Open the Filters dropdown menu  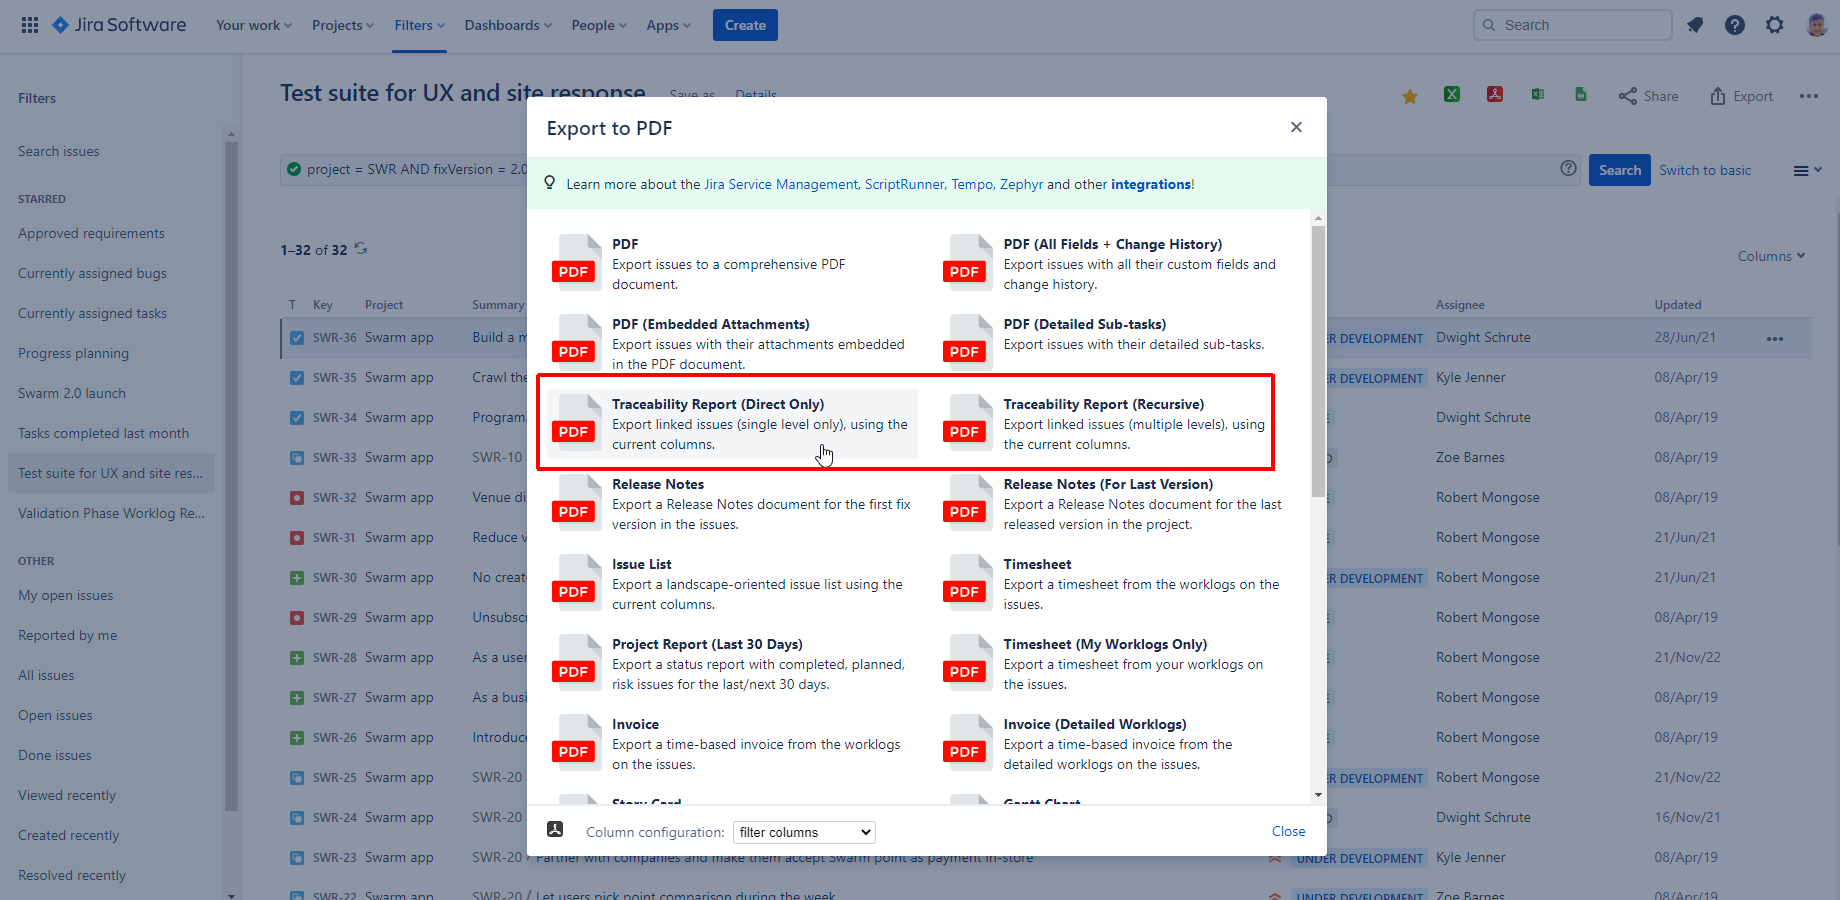(420, 25)
